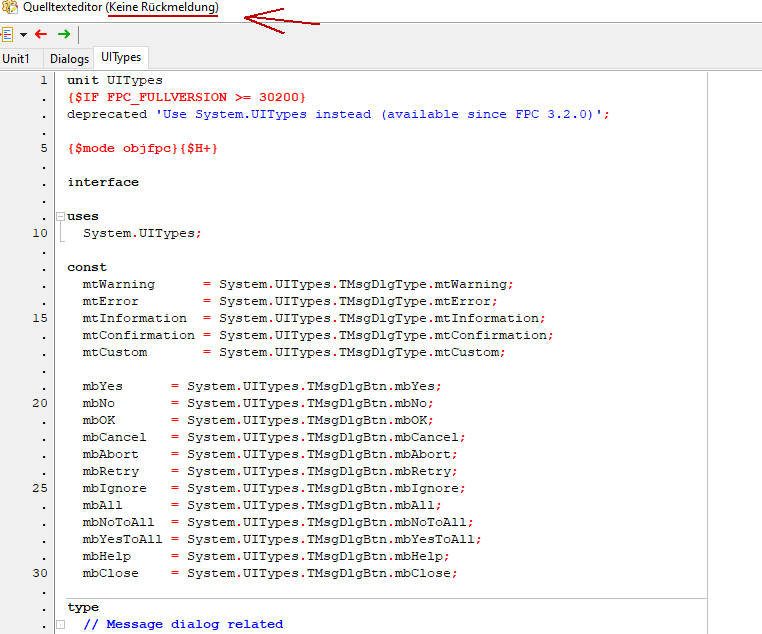
Task: Click the 'mbIgnore' constant name
Action: point(115,488)
